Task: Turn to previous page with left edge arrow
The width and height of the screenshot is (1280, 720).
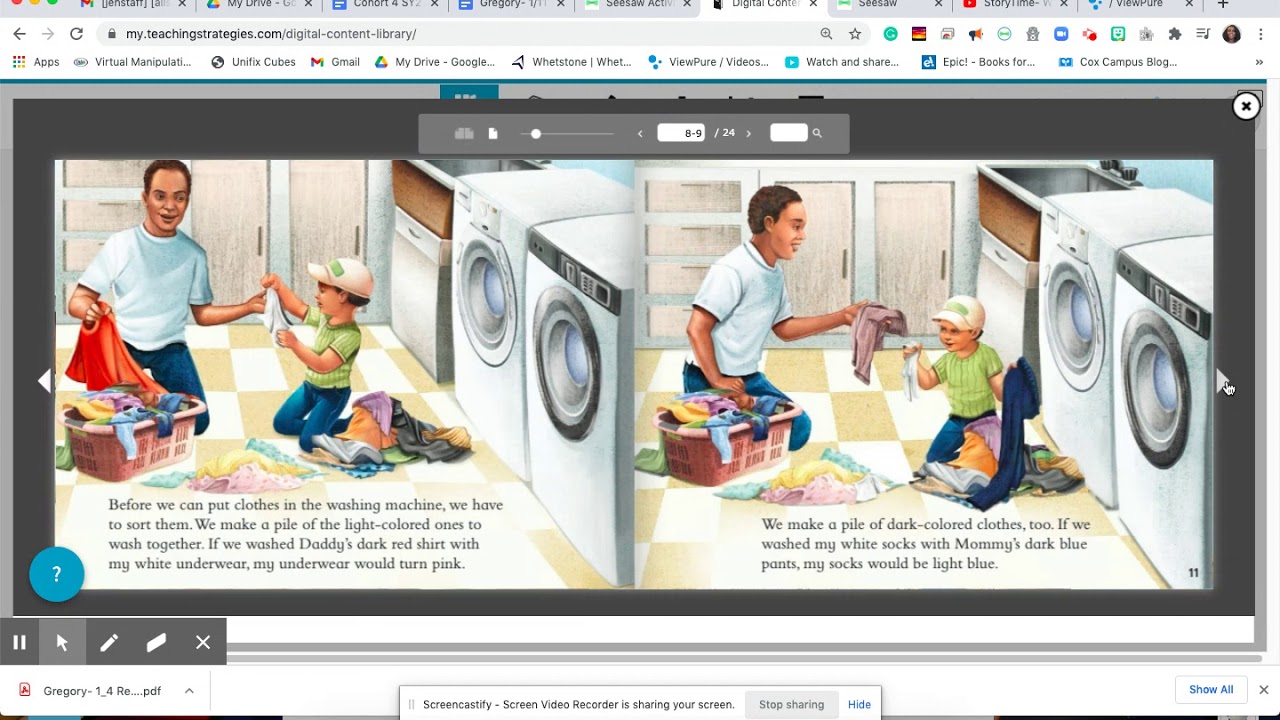Action: [44, 381]
